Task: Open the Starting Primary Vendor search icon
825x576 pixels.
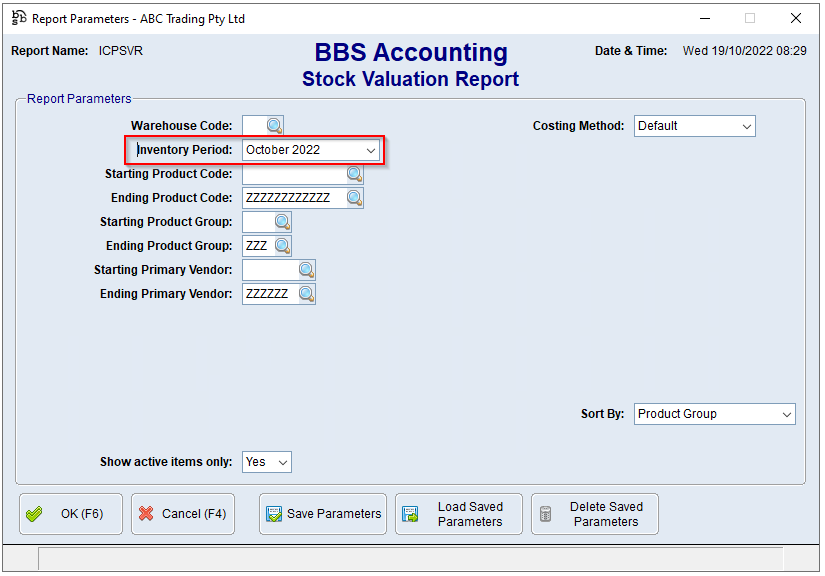Action: pyautogui.click(x=307, y=269)
